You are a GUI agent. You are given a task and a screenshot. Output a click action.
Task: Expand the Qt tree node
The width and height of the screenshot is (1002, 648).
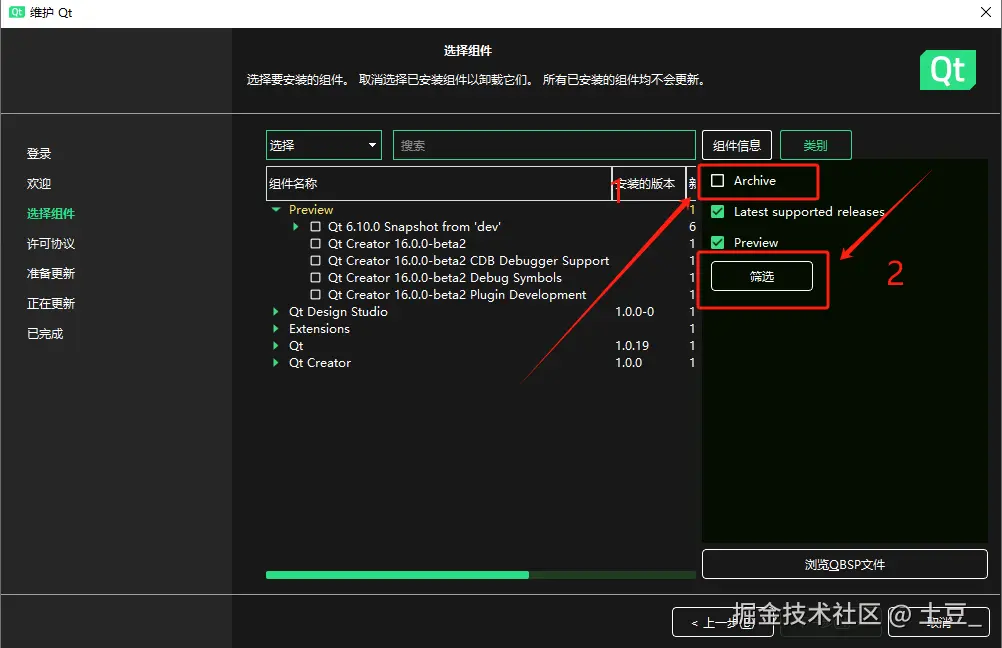tap(275, 346)
